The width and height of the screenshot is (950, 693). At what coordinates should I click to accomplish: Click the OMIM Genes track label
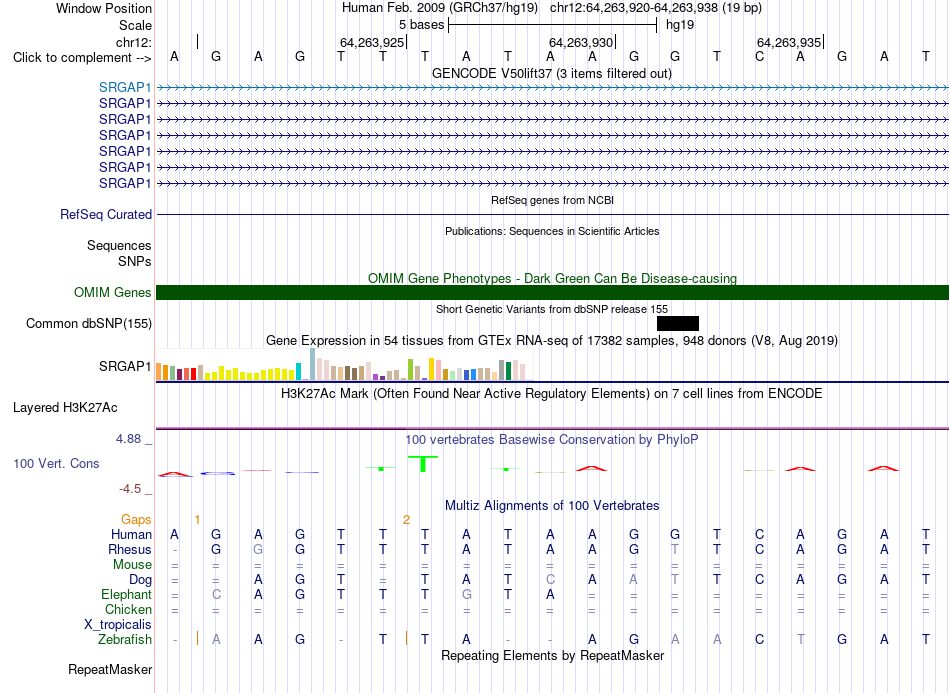[x=113, y=293]
